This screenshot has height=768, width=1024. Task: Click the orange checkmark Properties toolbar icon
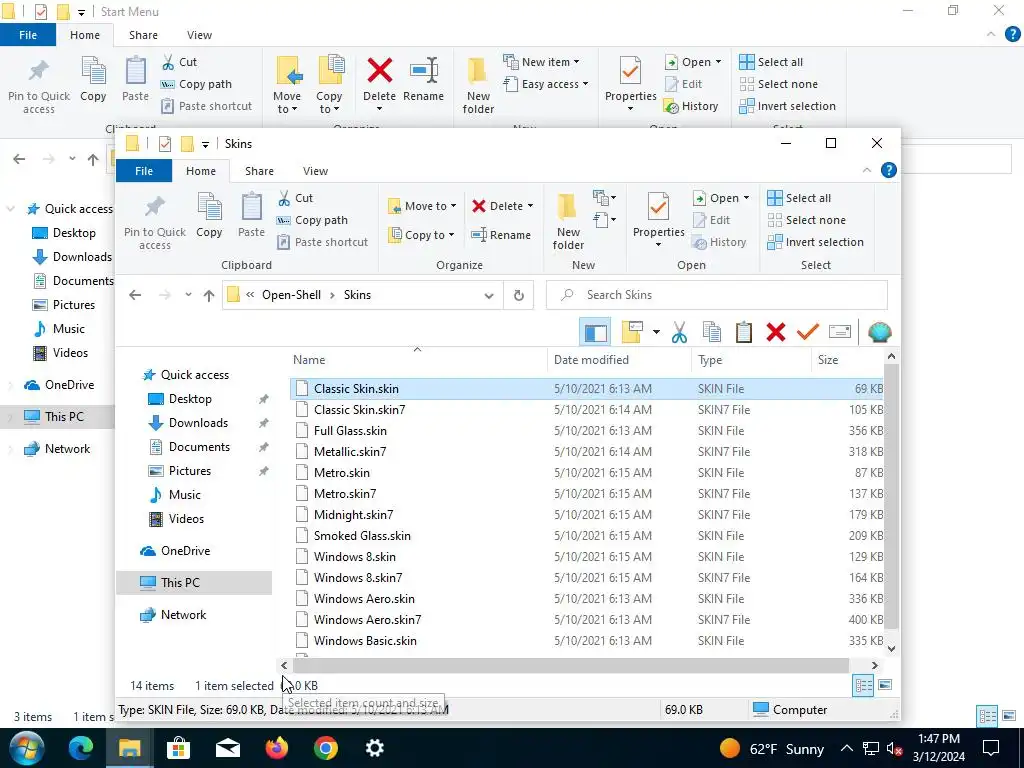807,332
